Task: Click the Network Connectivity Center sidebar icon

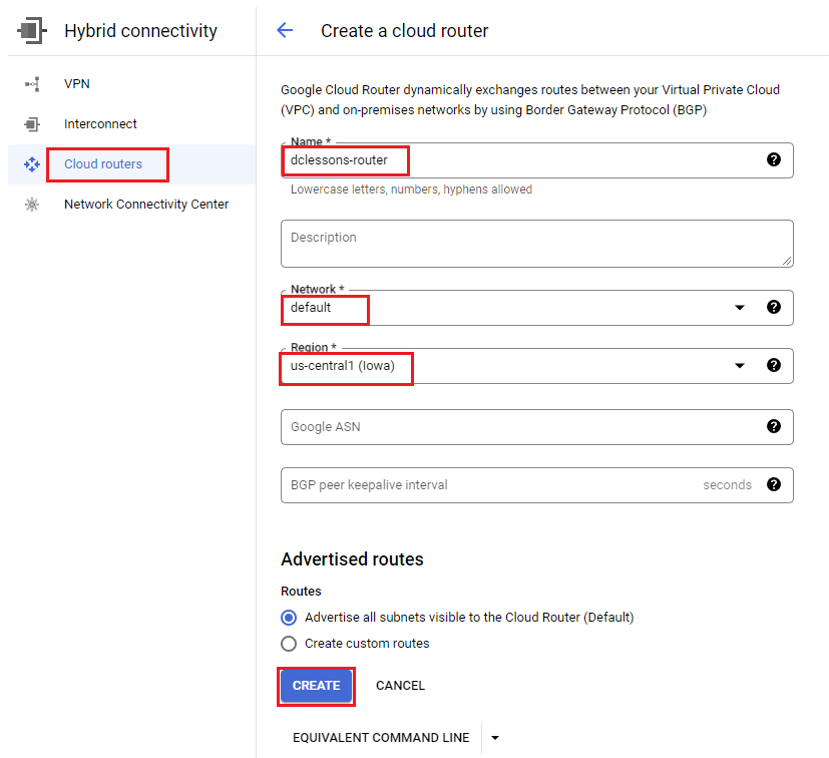Action: (x=32, y=204)
